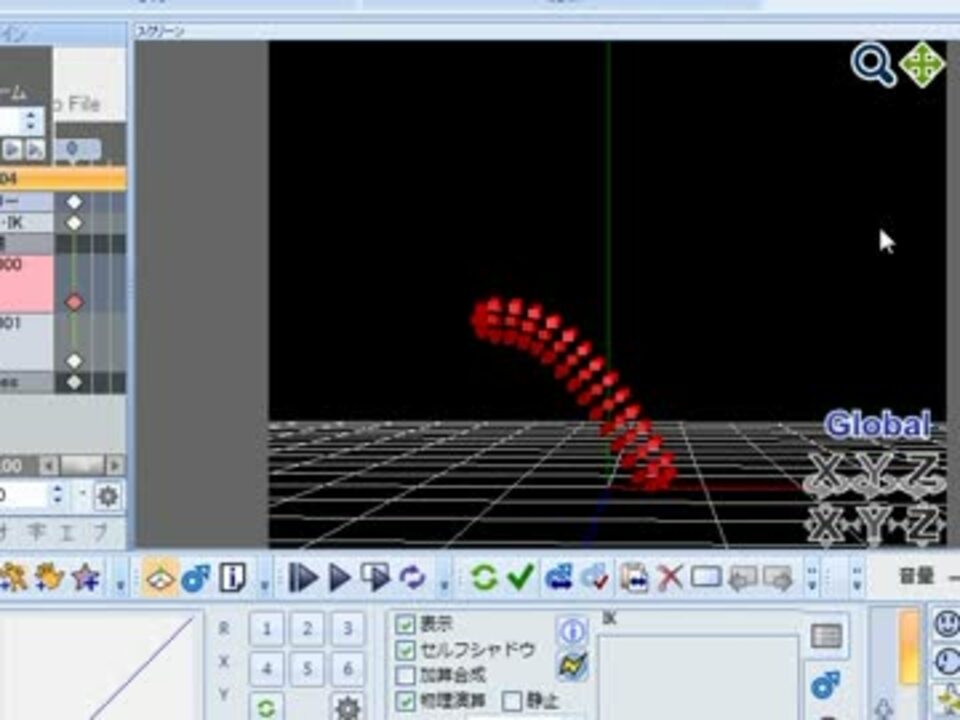Screen dimensions: 960x720
Task: Click inside the empty IK list box
Action: [x=699, y=677]
